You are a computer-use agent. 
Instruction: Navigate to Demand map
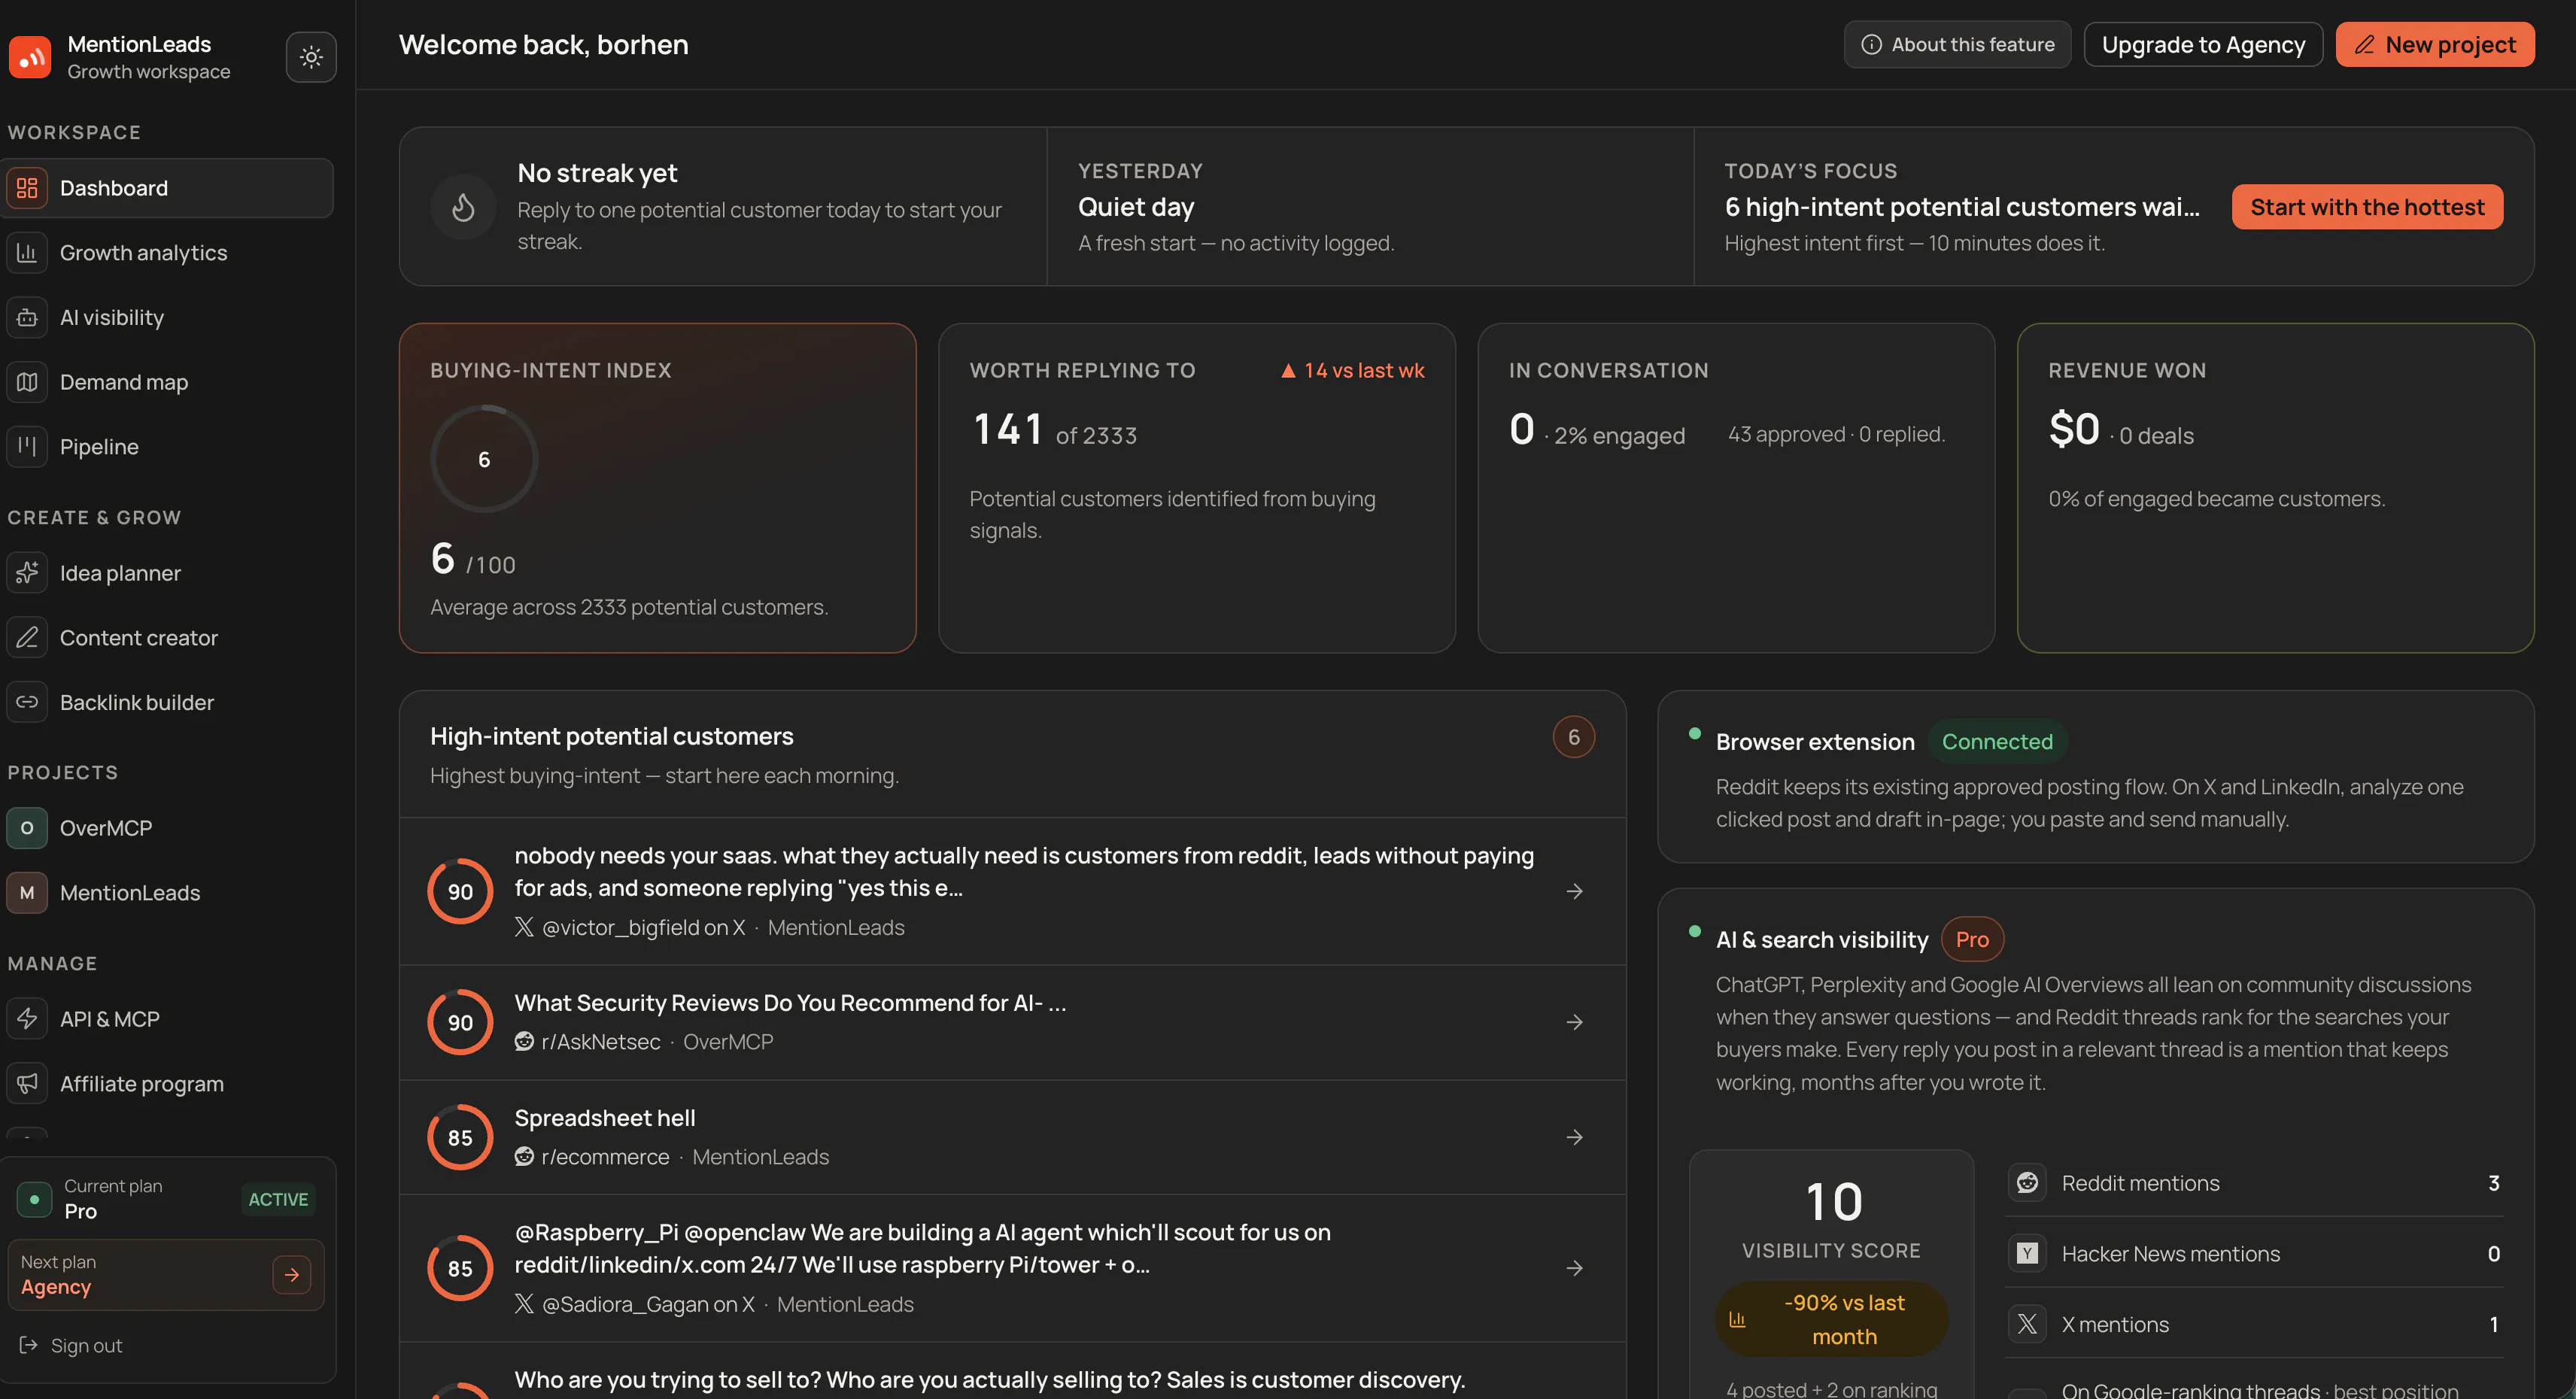pos(167,382)
